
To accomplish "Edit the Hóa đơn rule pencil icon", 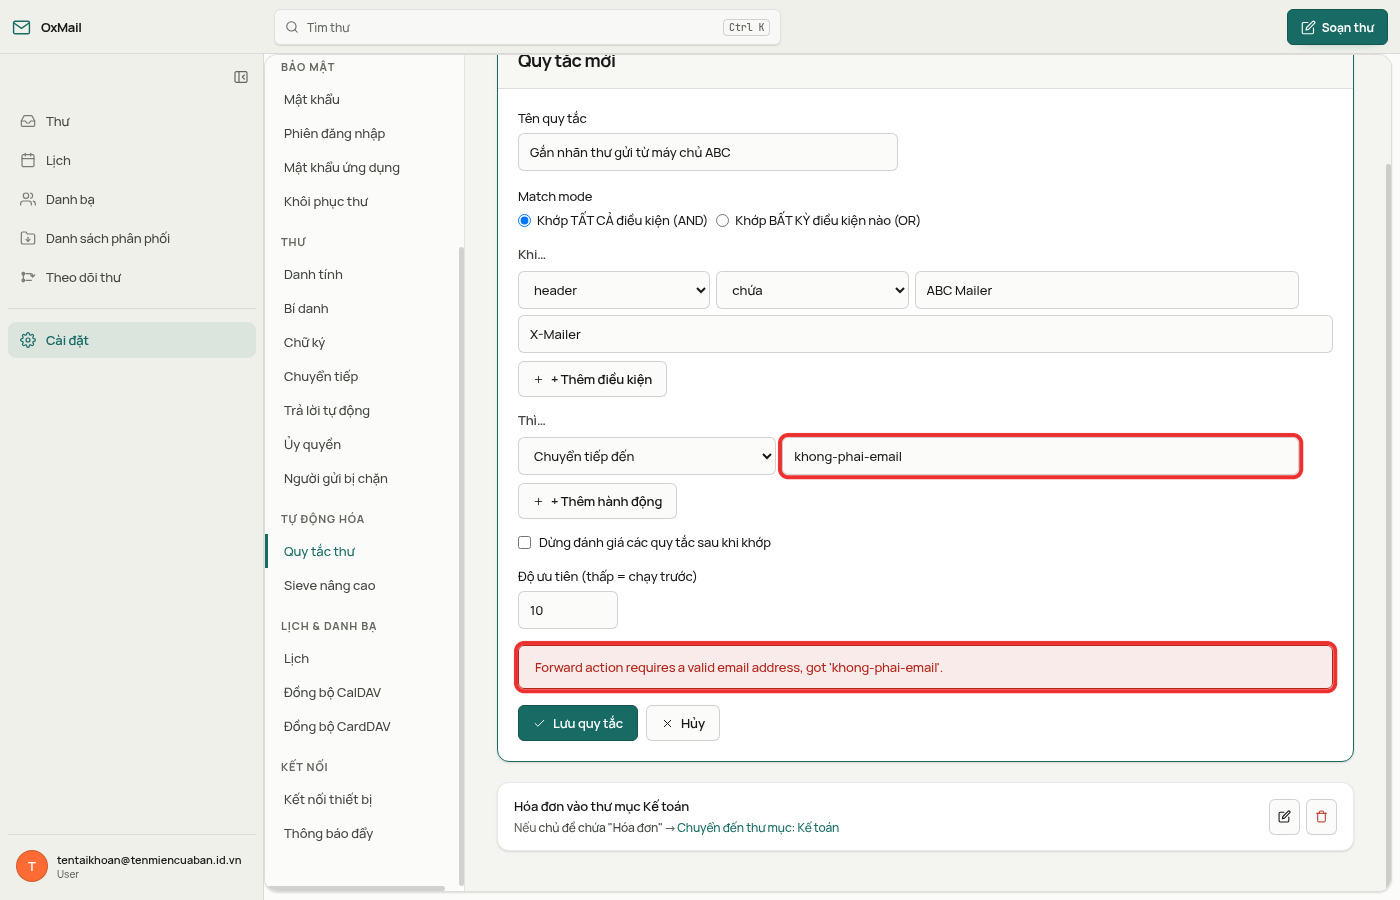I will pyautogui.click(x=1284, y=817).
